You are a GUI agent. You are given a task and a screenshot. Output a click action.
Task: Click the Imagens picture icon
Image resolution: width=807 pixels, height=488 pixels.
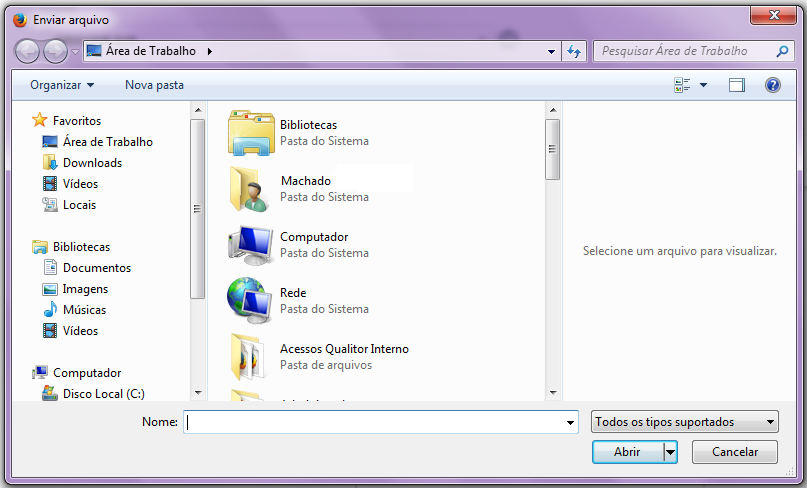pyautogui.click(x=50, y=289)
